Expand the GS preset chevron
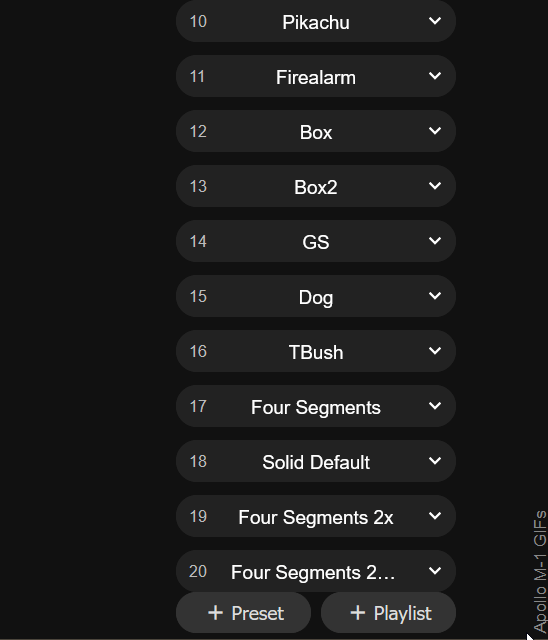 tap(435, 241)
